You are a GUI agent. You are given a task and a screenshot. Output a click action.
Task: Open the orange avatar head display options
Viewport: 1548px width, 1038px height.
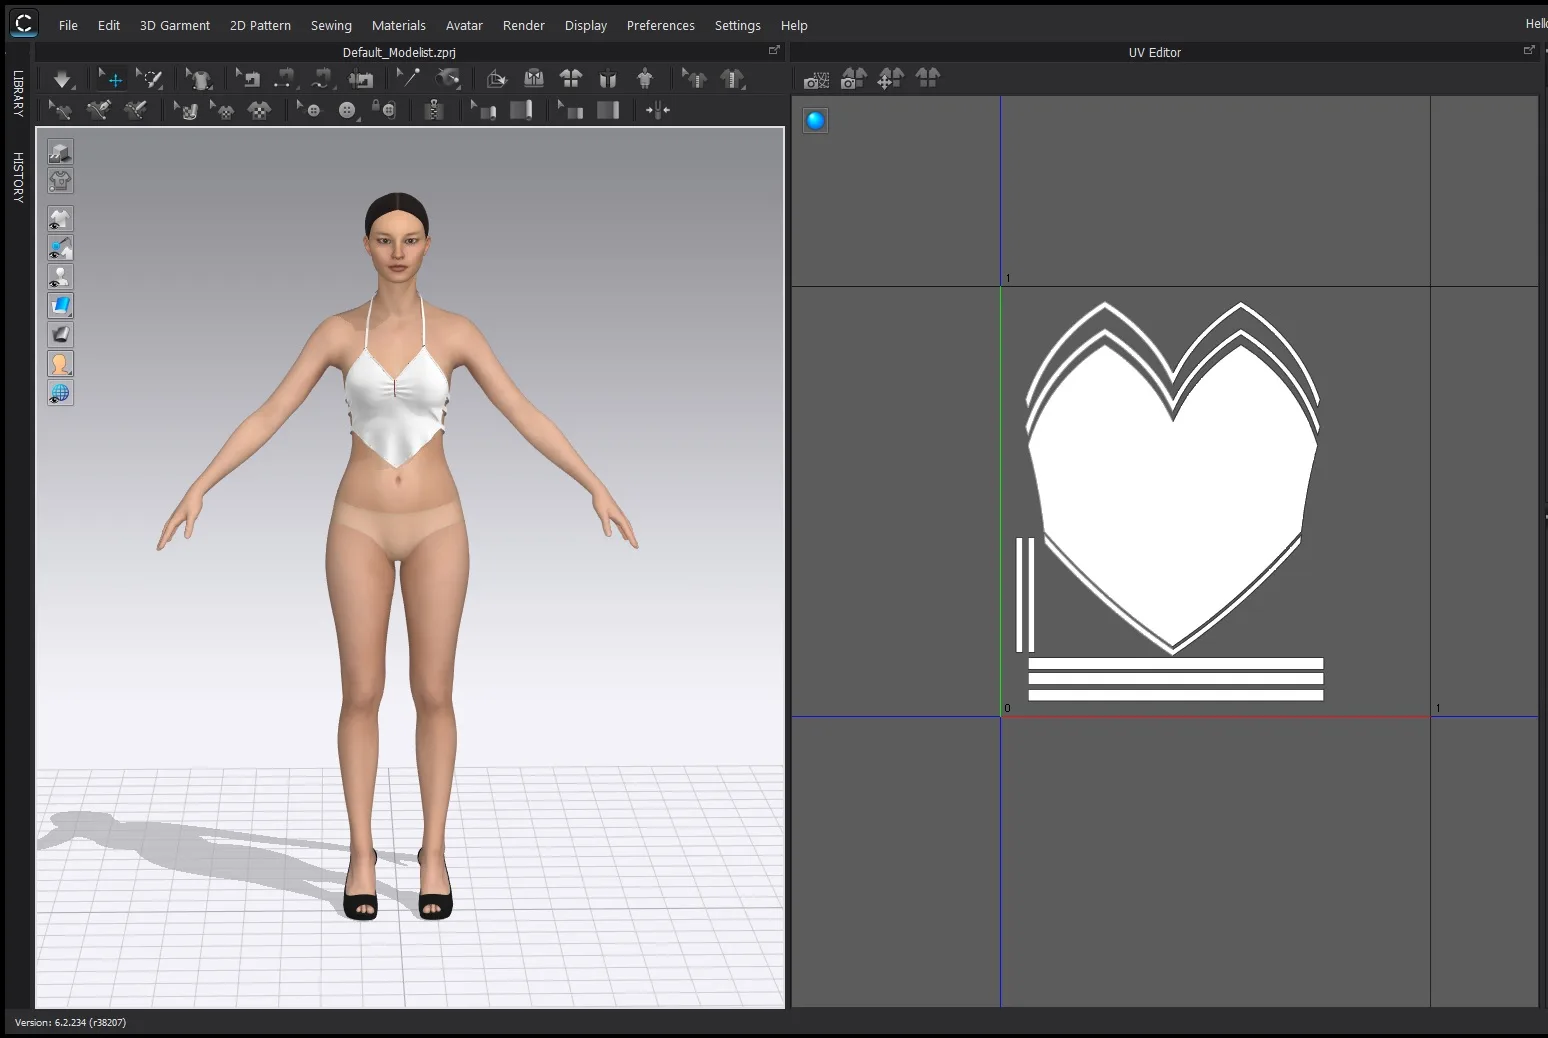point(60,364)
